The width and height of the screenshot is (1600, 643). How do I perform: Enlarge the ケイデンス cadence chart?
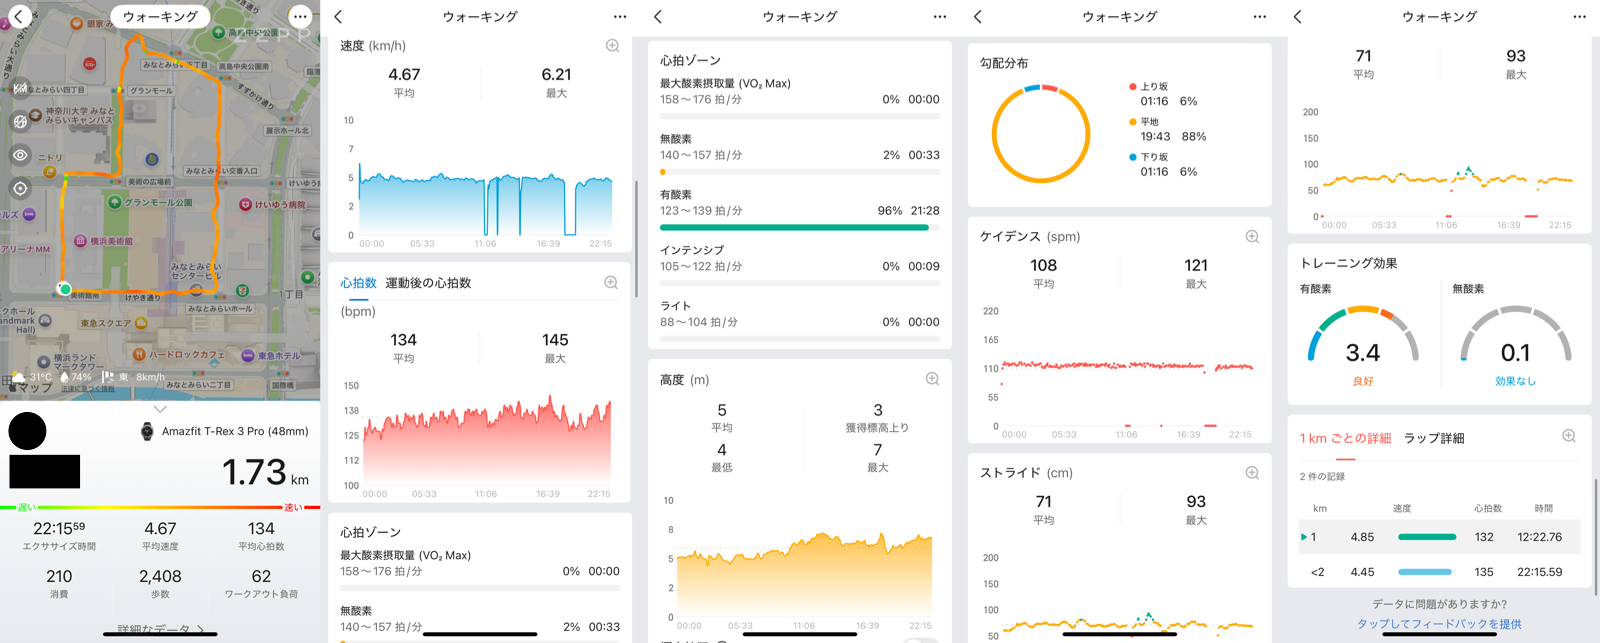[1252, 237]
